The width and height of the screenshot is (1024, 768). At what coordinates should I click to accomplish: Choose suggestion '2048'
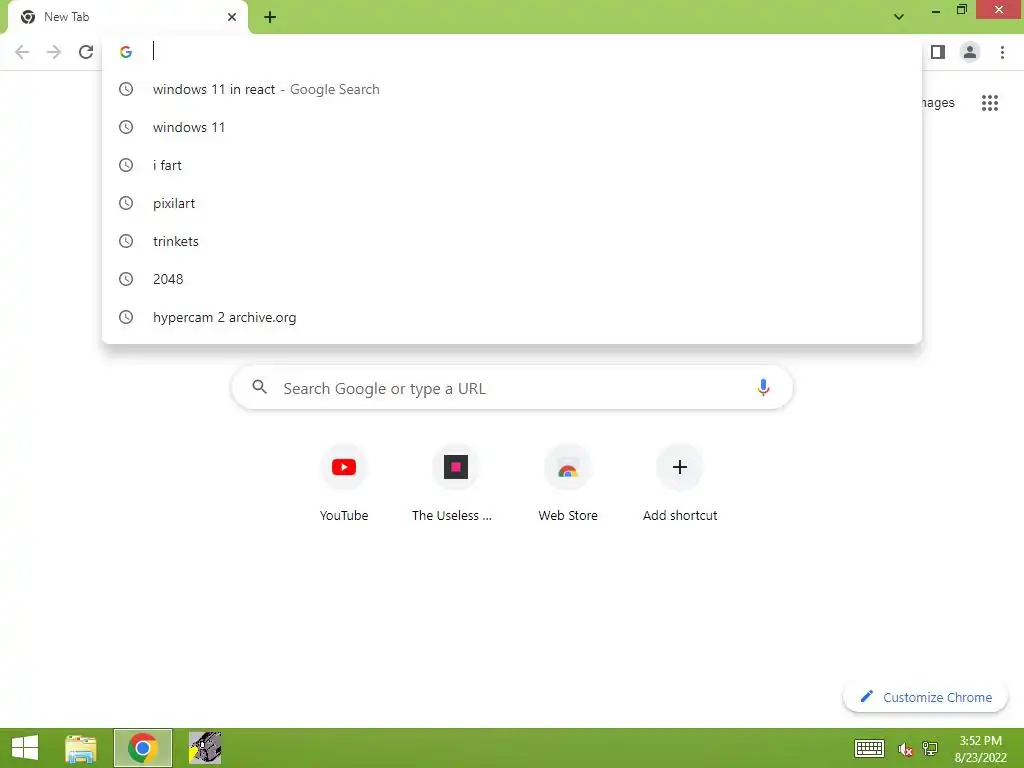click(512, 279)
